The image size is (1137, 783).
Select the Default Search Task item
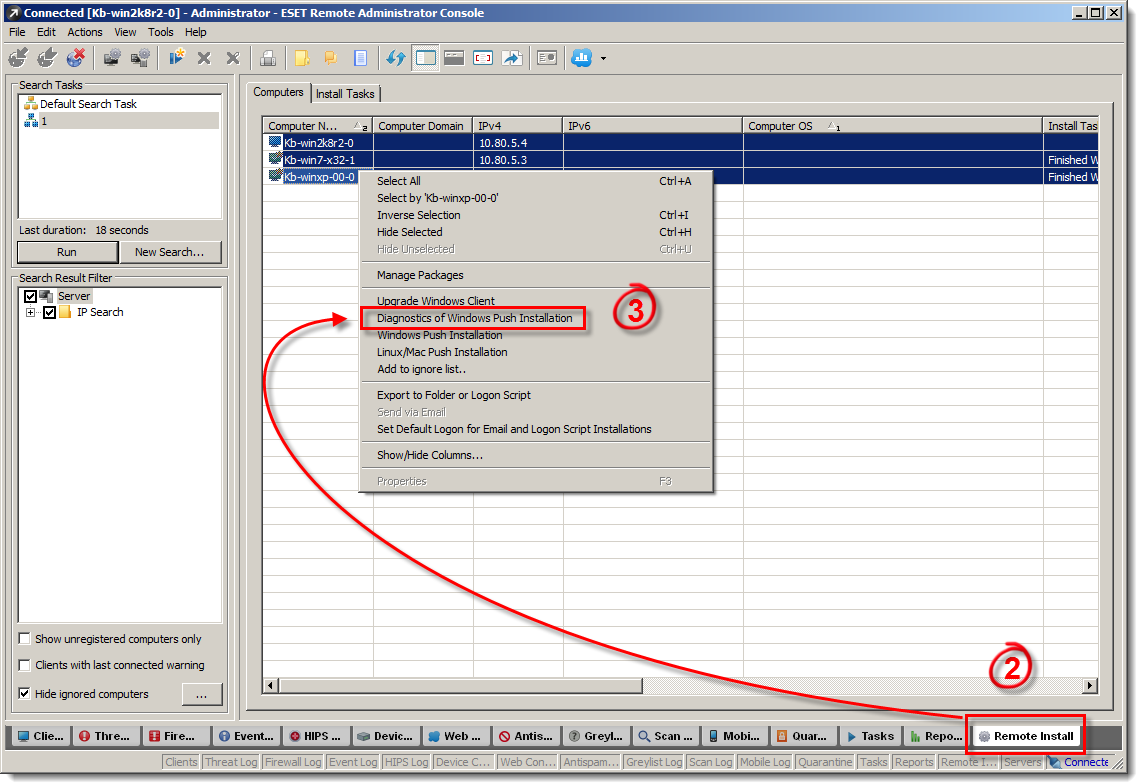coord(88,104)
